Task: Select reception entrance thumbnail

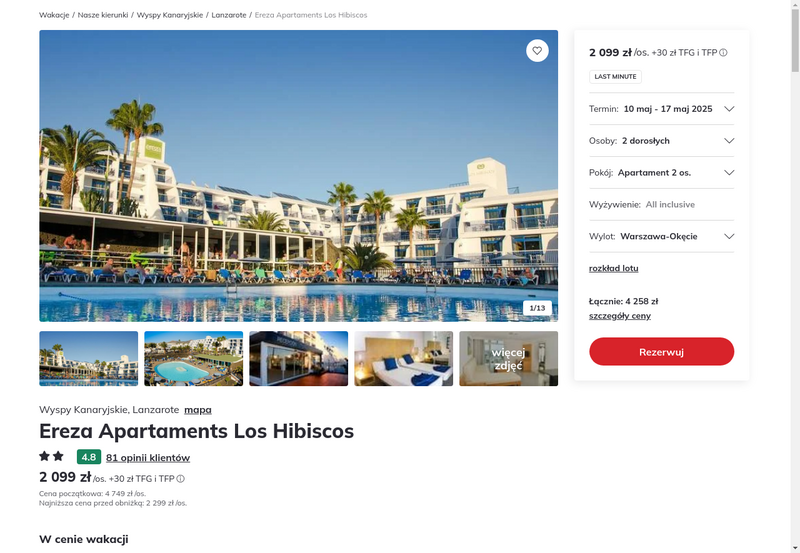Action: [298, 359]
